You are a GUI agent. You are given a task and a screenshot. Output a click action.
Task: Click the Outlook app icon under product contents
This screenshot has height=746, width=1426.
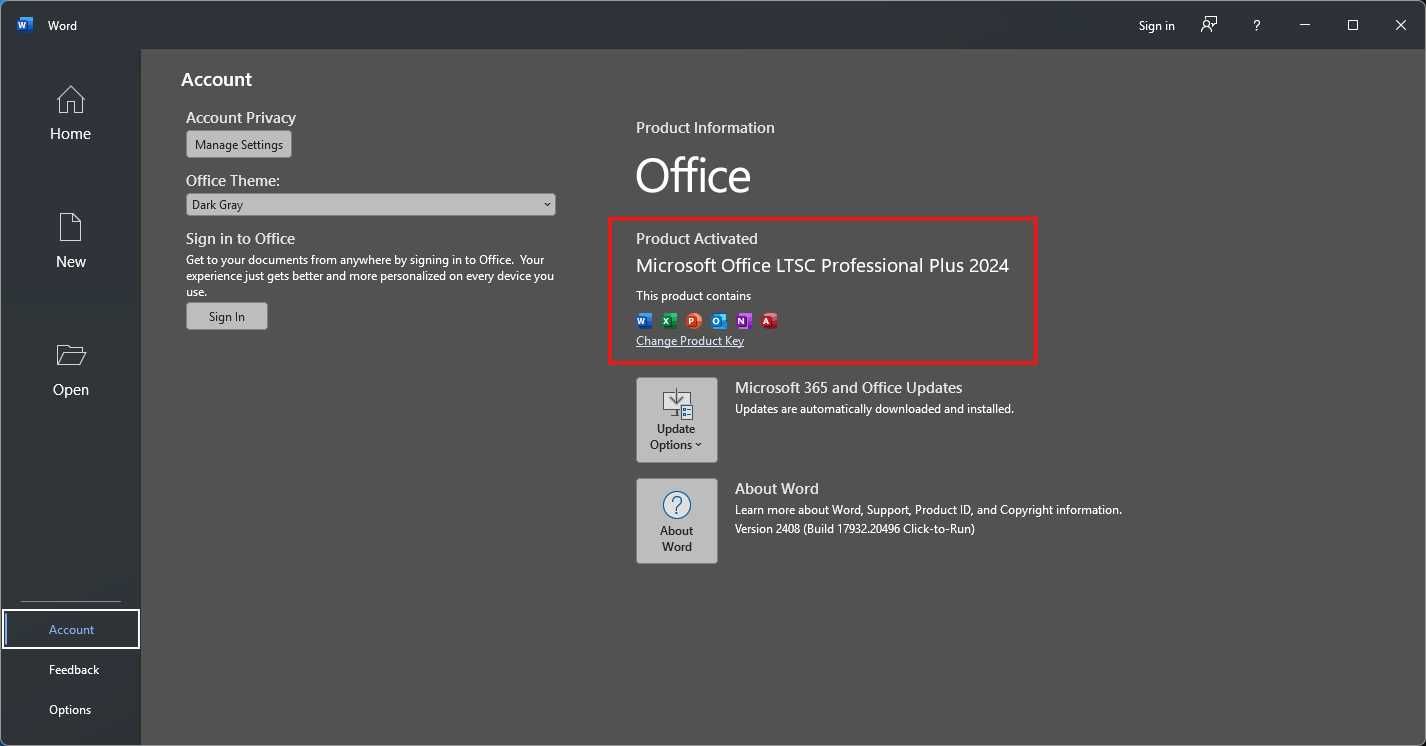click(719, 321)
